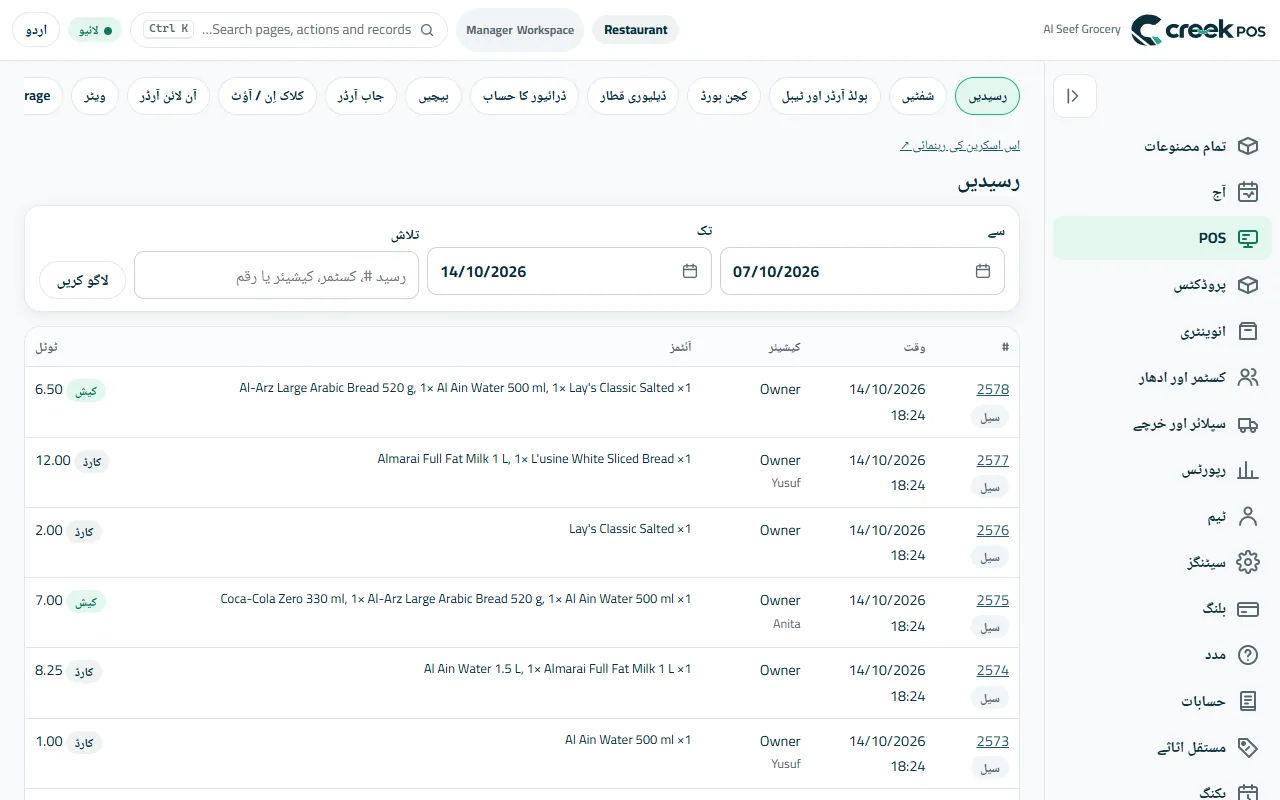This screenshot has width=1280, height=800.
Task: Open the تمام مصنوعات box icon in sidebar
Action: pyautogui.click(x=1247, y=146)
